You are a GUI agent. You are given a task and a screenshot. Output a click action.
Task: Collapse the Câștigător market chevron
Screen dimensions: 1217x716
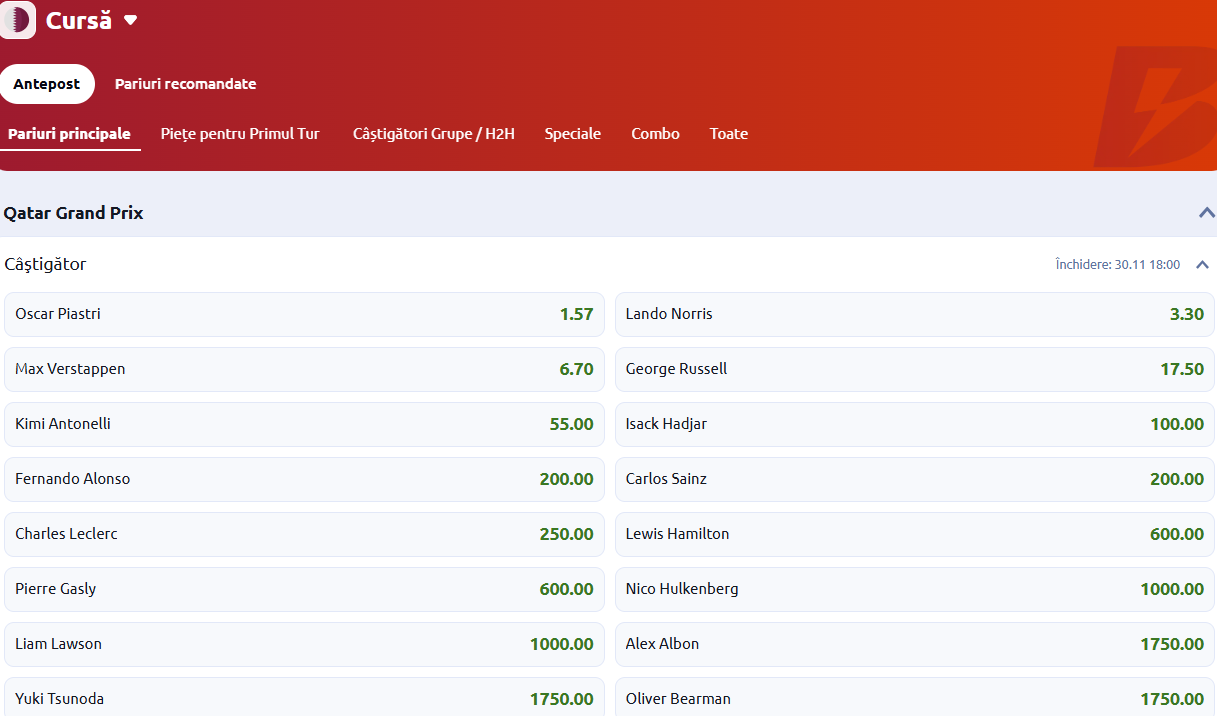(1202, 265)
